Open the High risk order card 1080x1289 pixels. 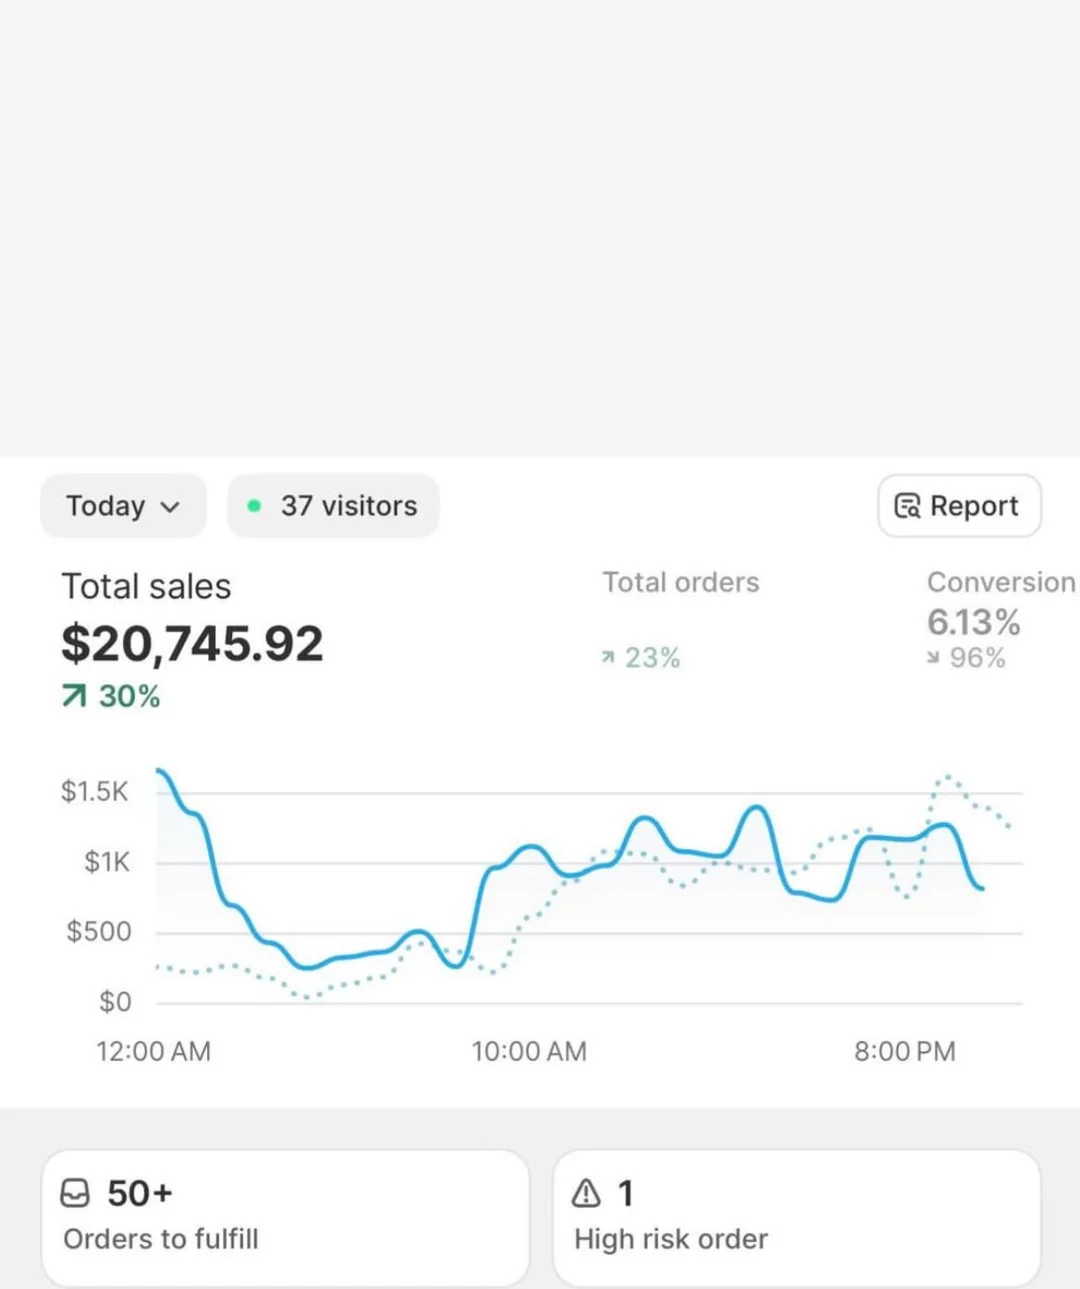[x=796, y=1217]
